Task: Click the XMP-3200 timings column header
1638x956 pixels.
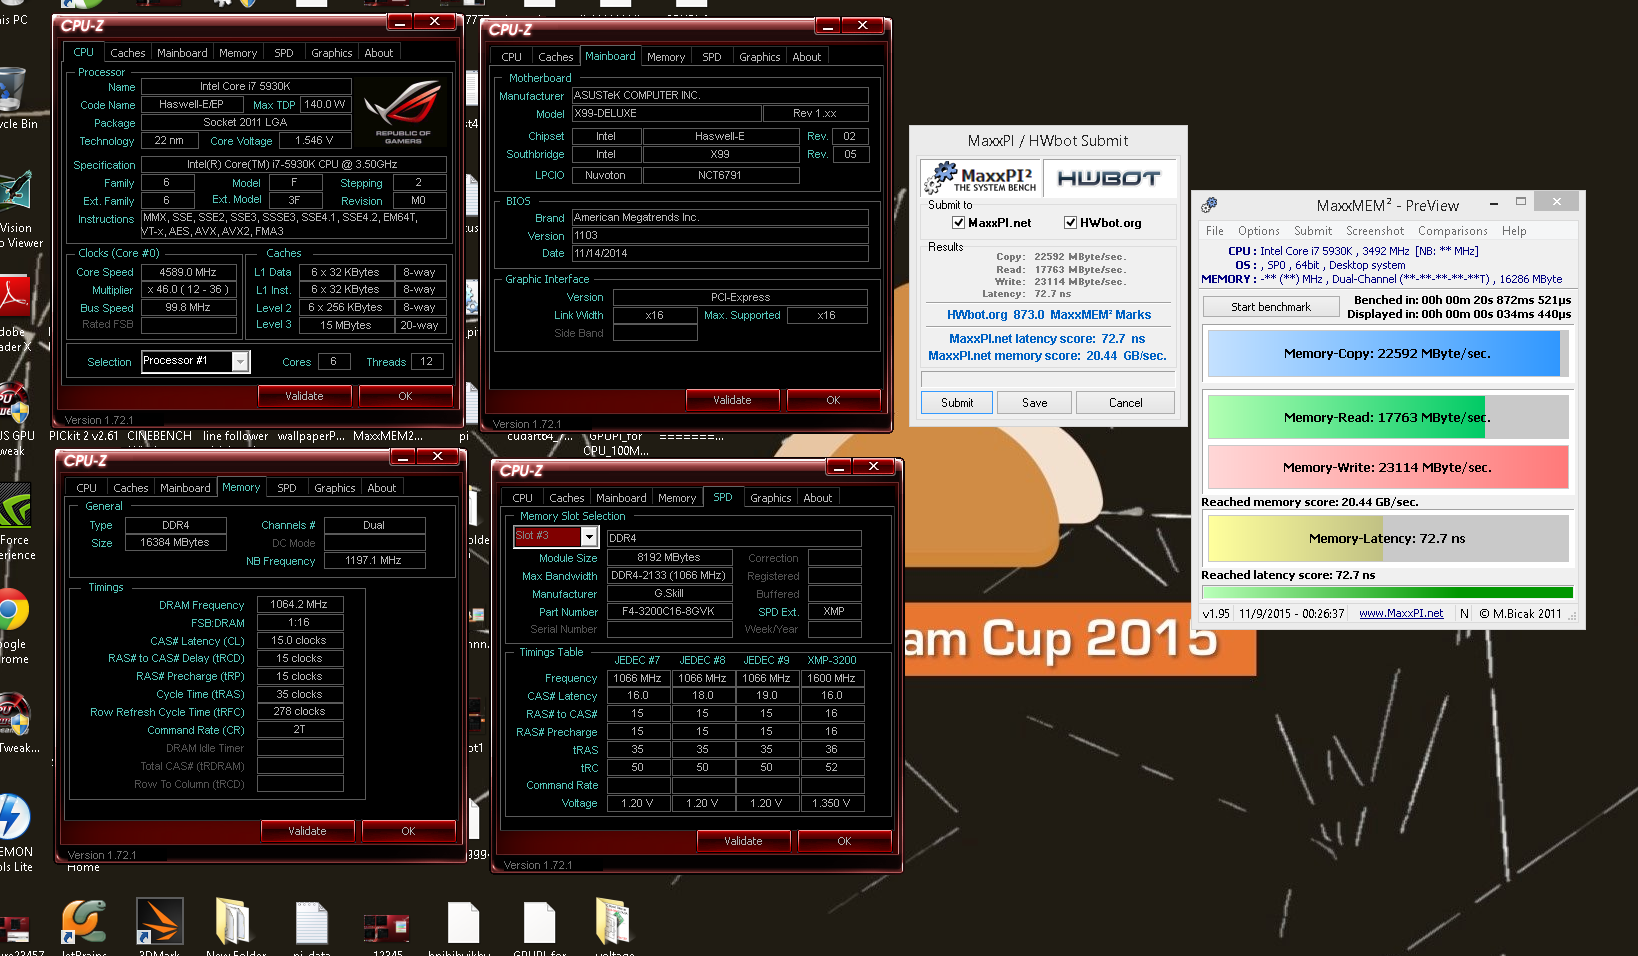Action: pos(831,660)
